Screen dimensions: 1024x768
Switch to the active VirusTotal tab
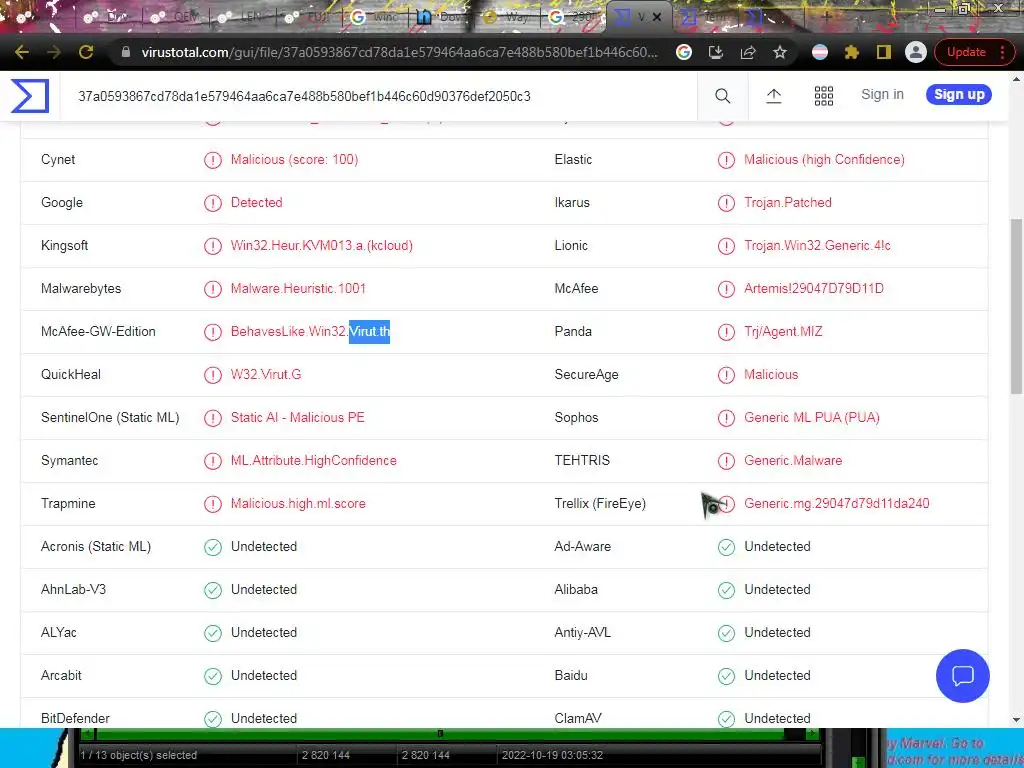coord(637,18)
